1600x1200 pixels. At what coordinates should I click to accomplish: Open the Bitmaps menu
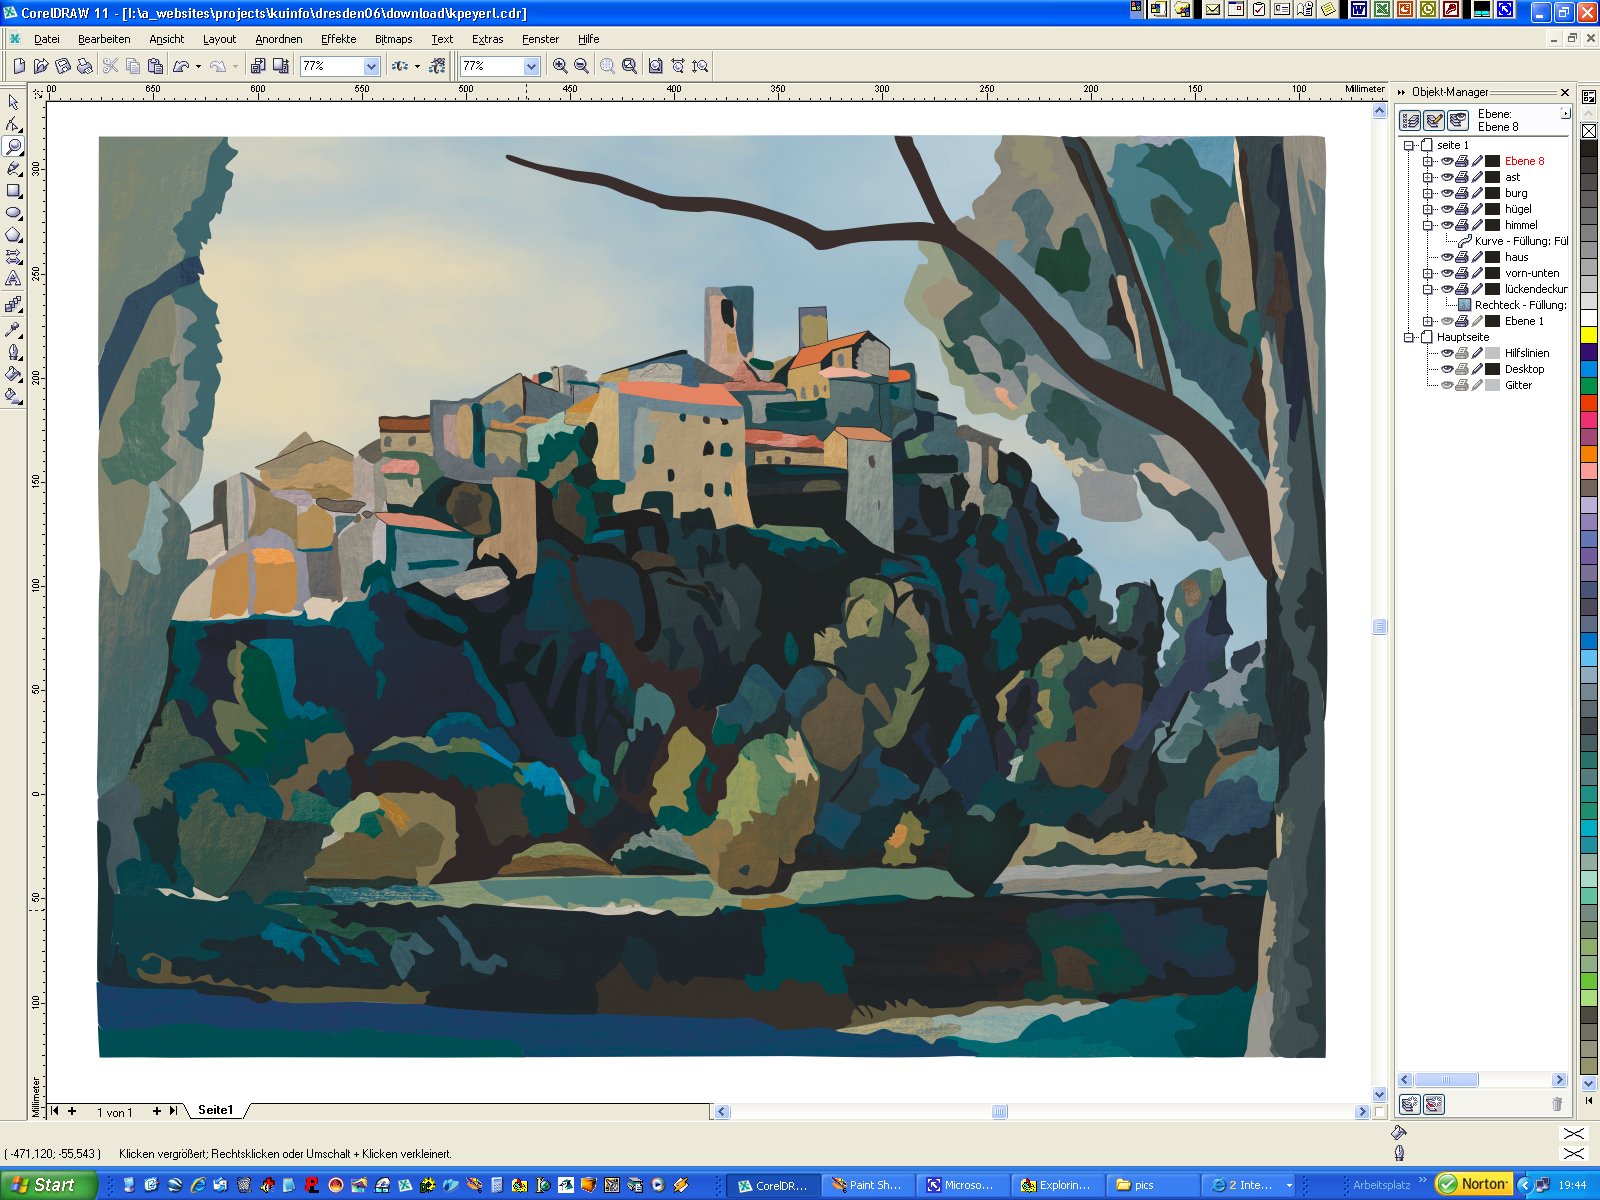393,39
